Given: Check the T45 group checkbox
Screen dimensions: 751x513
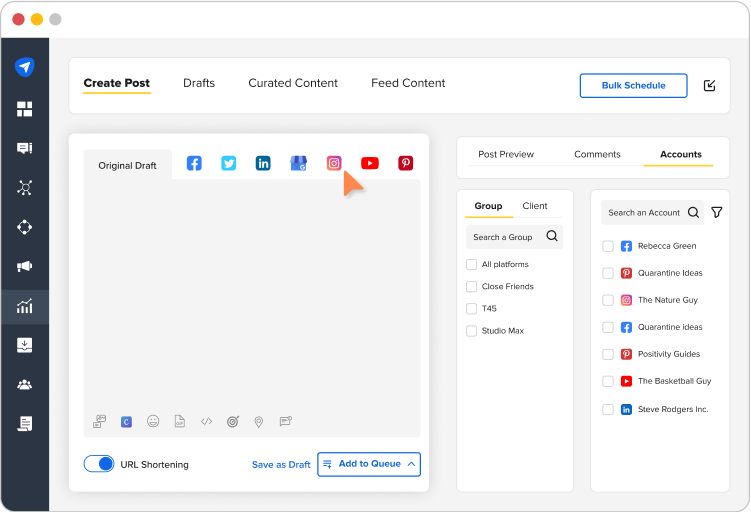Looking at the screenshot, I should pos(471,308).
